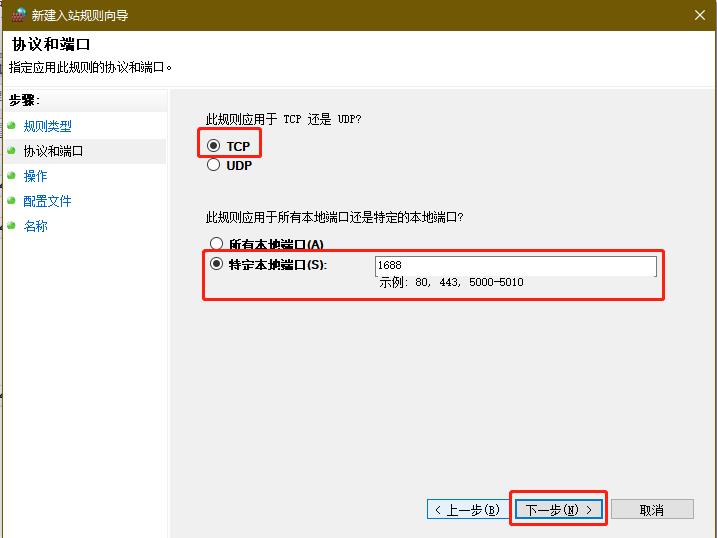Close the 新建入站规则向导 window

(x=698, y=15)
